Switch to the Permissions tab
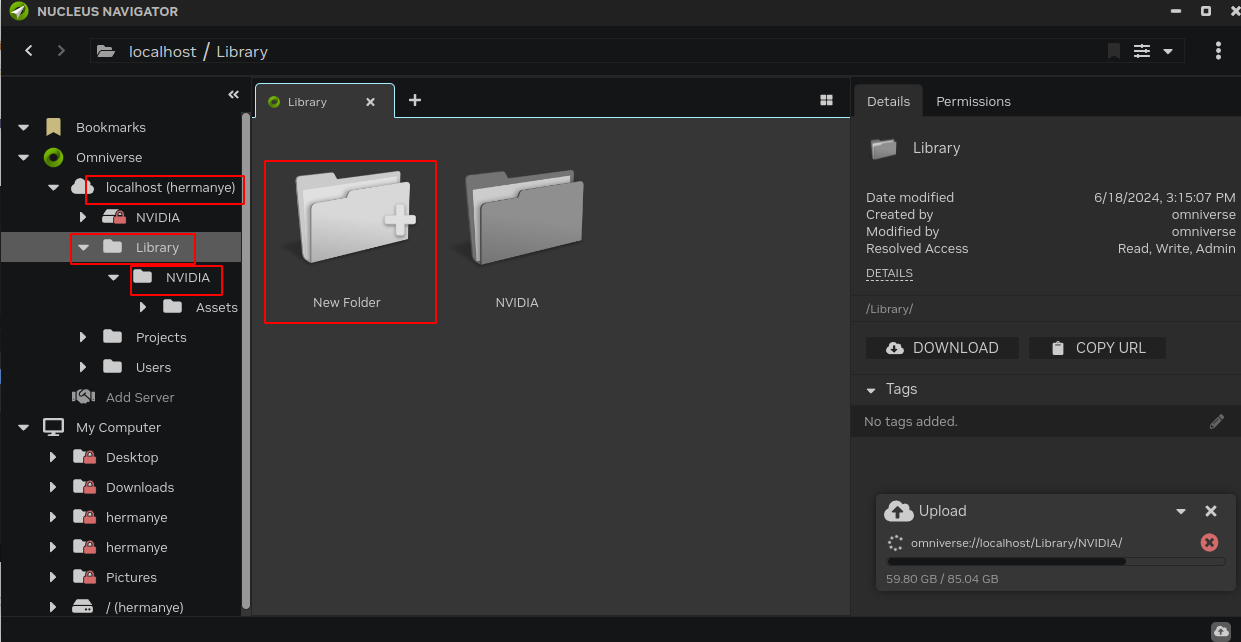Image resolution: width=1241 pixels, height=642 pixels. [x=973, y=101]
